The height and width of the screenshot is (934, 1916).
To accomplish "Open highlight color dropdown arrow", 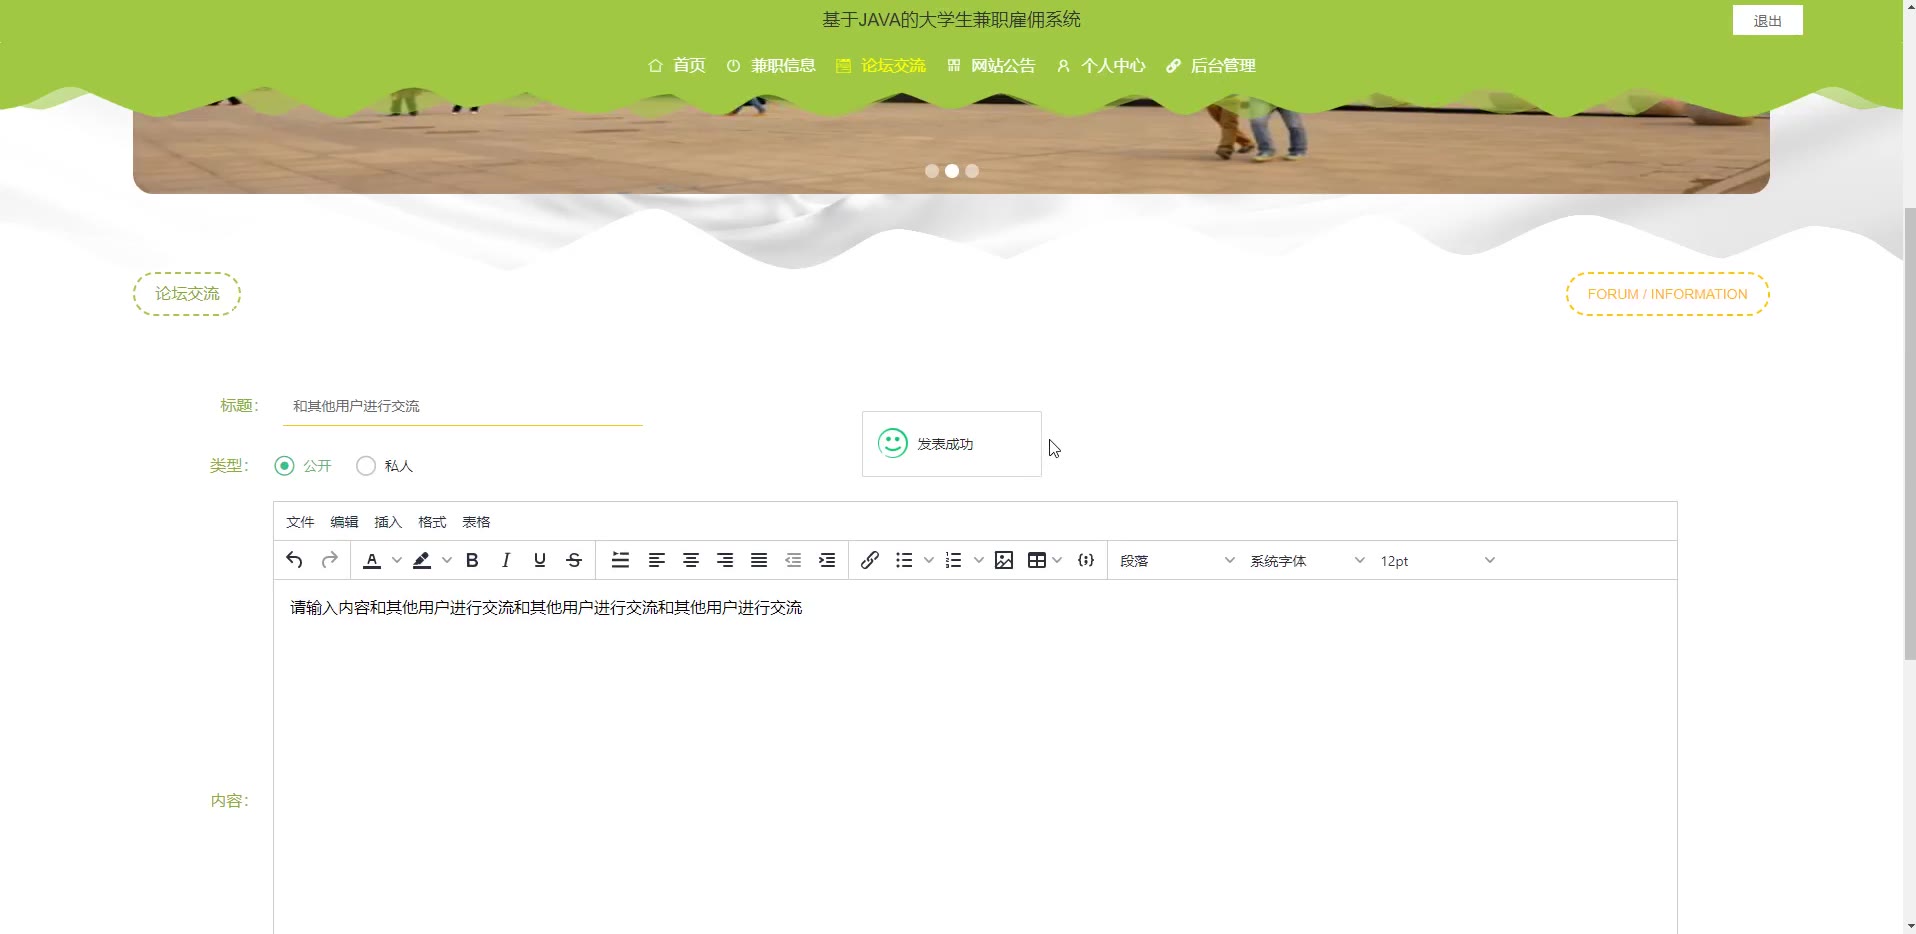I will [447, 560].
